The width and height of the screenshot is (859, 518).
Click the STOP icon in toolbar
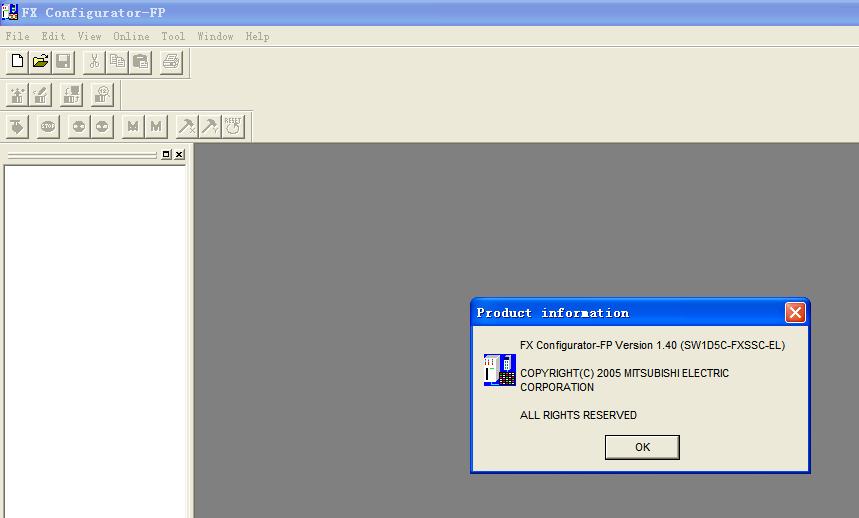coord(48,127)
